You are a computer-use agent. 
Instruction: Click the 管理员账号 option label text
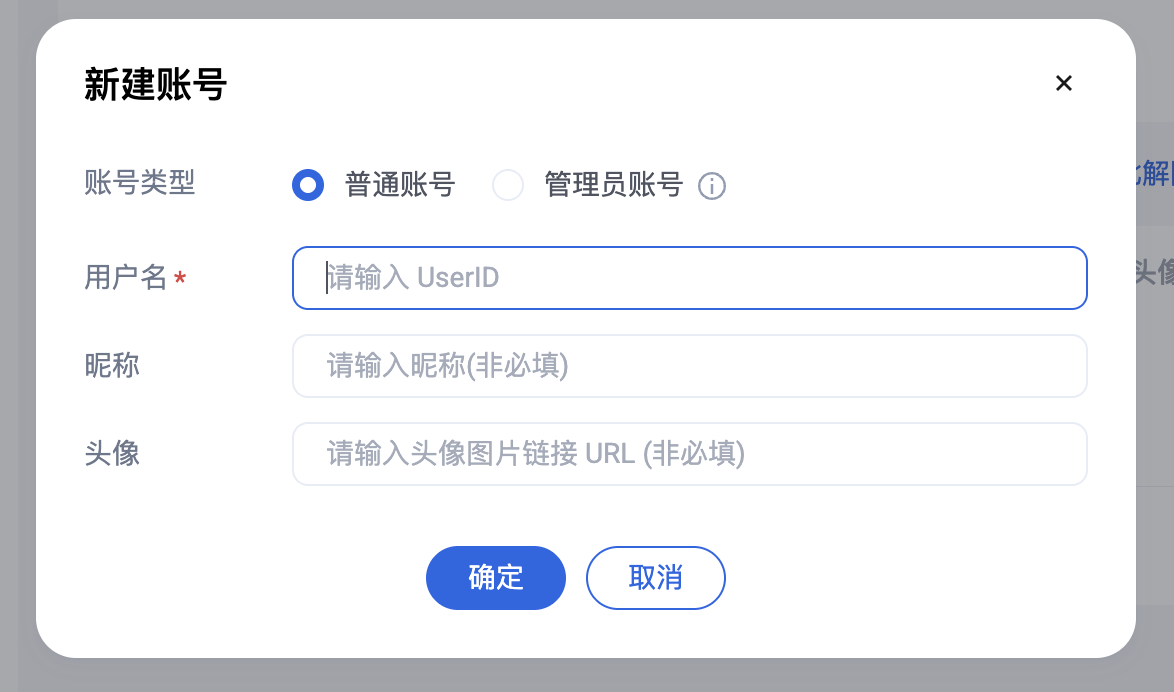click(613, 185)
